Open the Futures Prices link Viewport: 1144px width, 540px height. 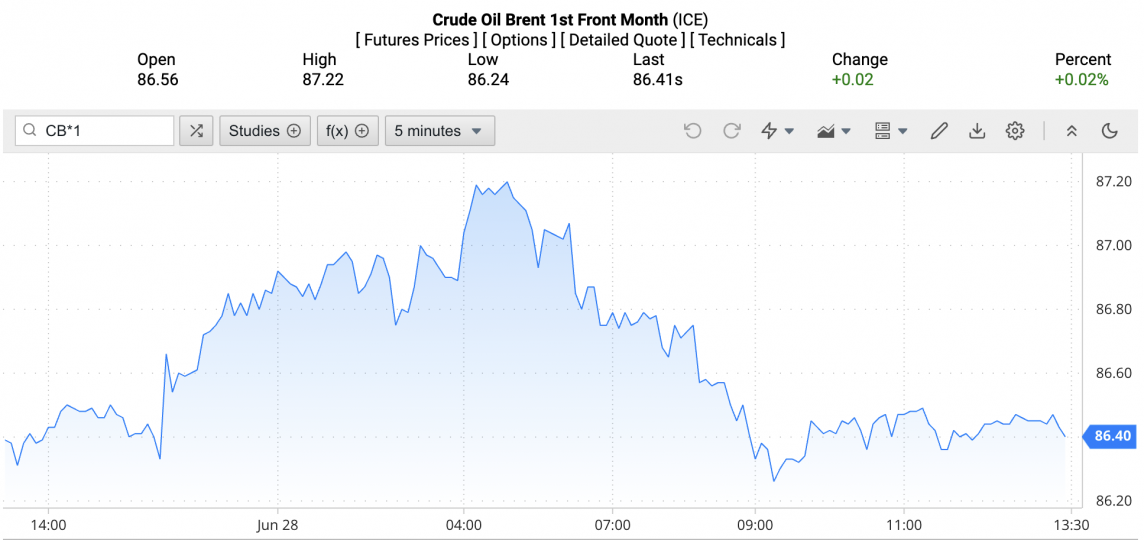[416, 40]
